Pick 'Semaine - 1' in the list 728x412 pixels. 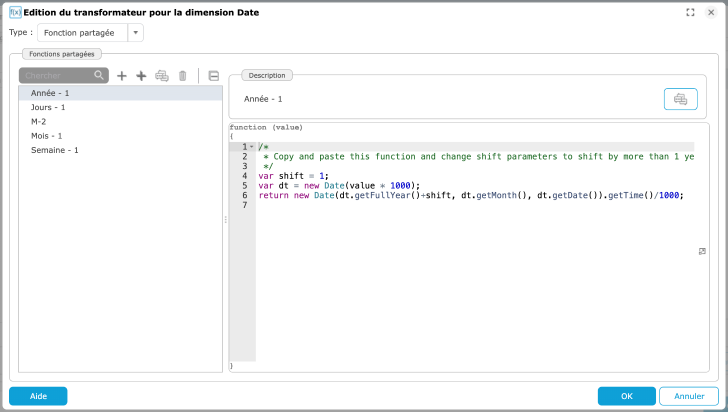click(54, 150)
